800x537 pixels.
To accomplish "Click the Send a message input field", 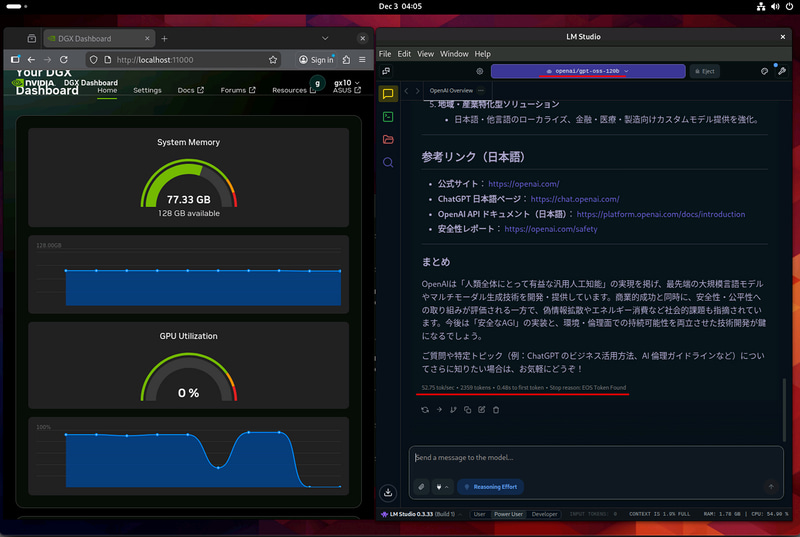I will click(x=596, y=458).
